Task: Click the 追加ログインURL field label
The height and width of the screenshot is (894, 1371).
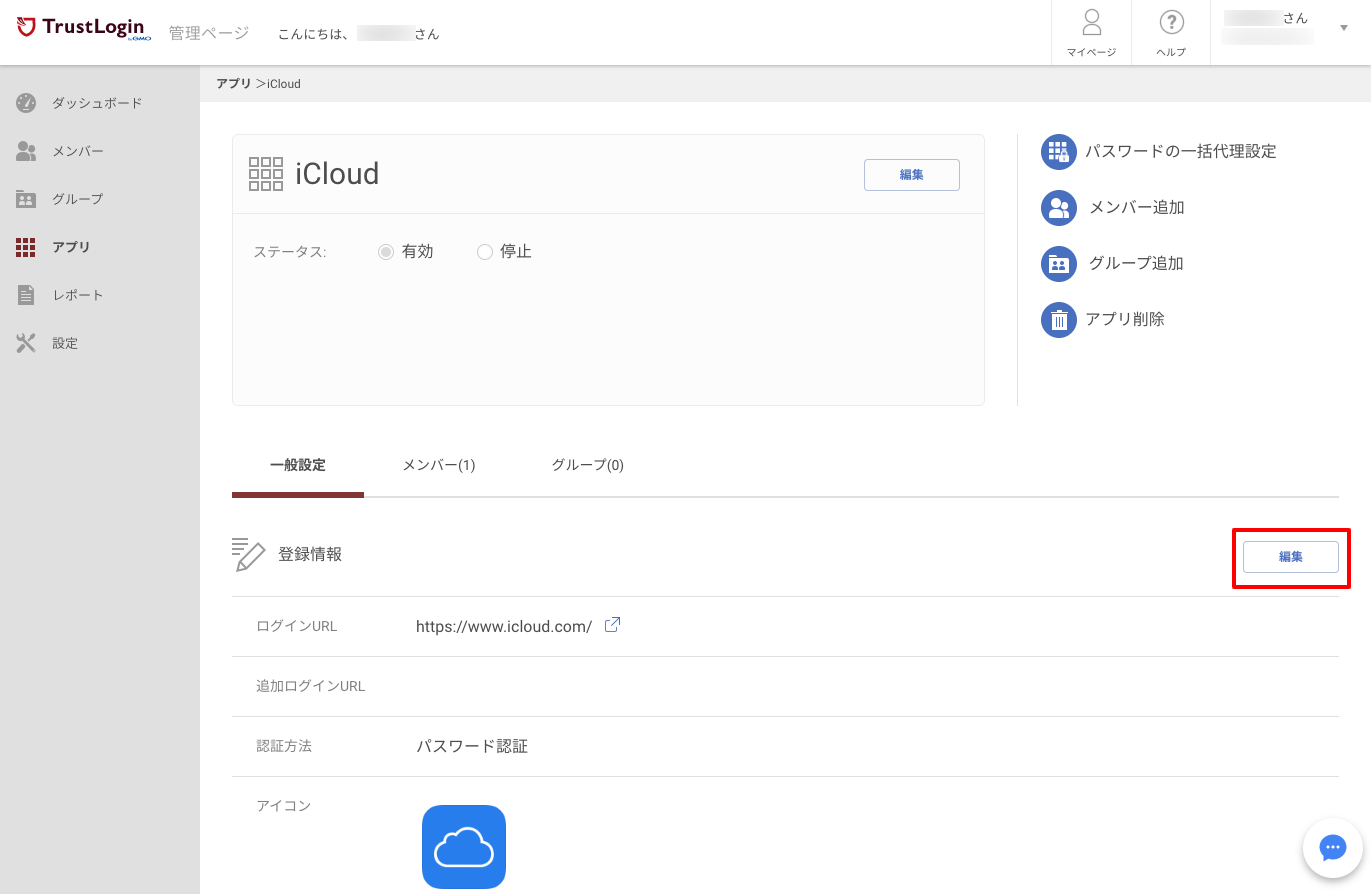Action: click(x=311, y=687)
